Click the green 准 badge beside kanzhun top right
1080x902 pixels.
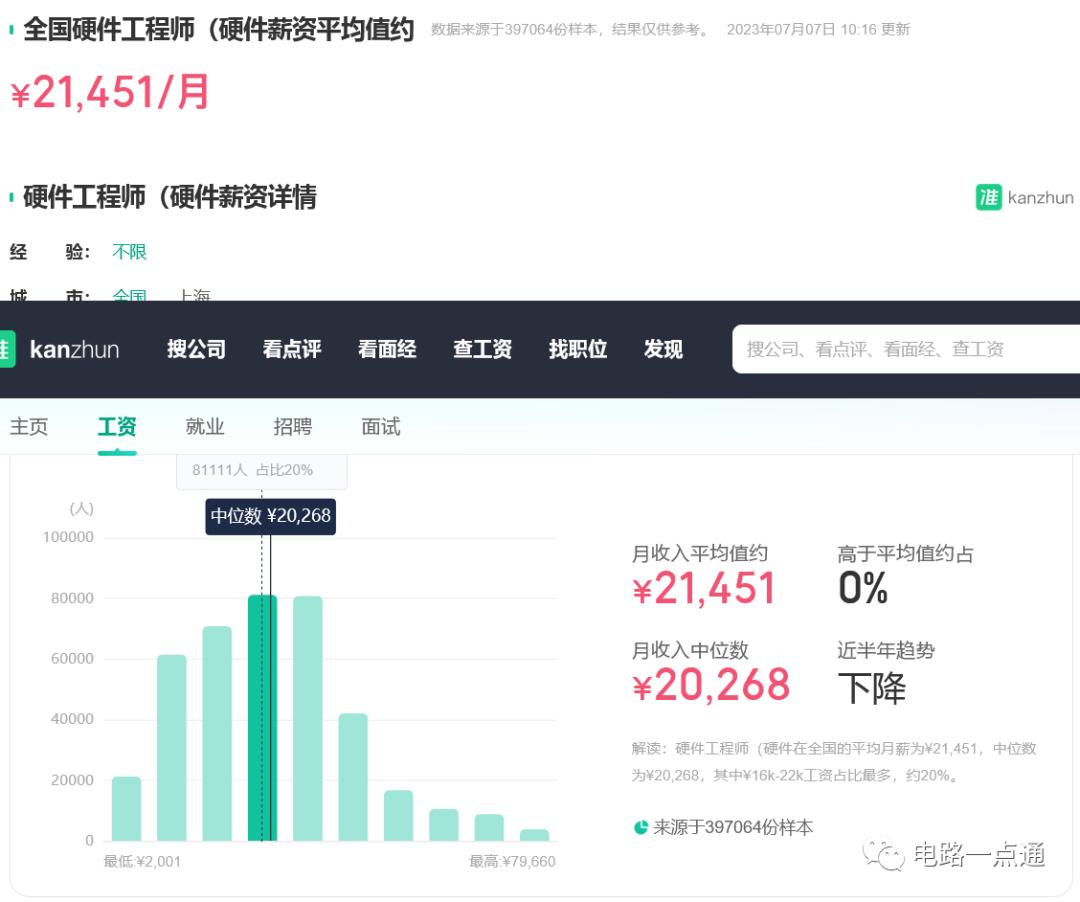click(988, 197)
